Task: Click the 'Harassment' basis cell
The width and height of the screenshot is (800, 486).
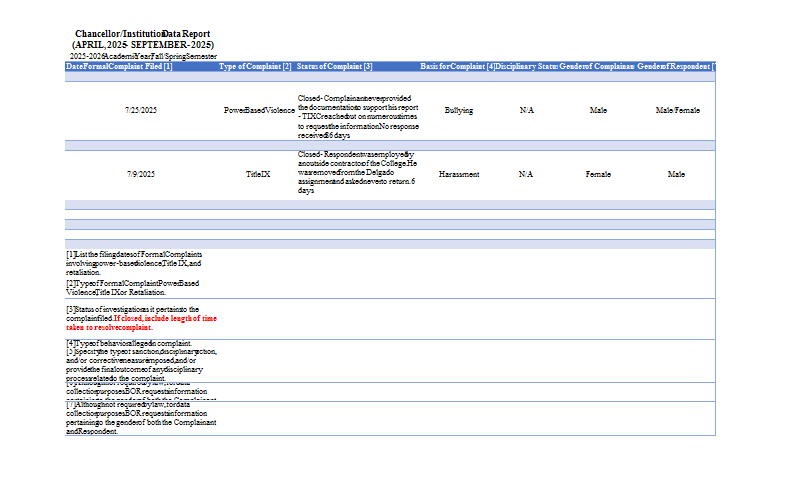Action: (x=459, y=174)
